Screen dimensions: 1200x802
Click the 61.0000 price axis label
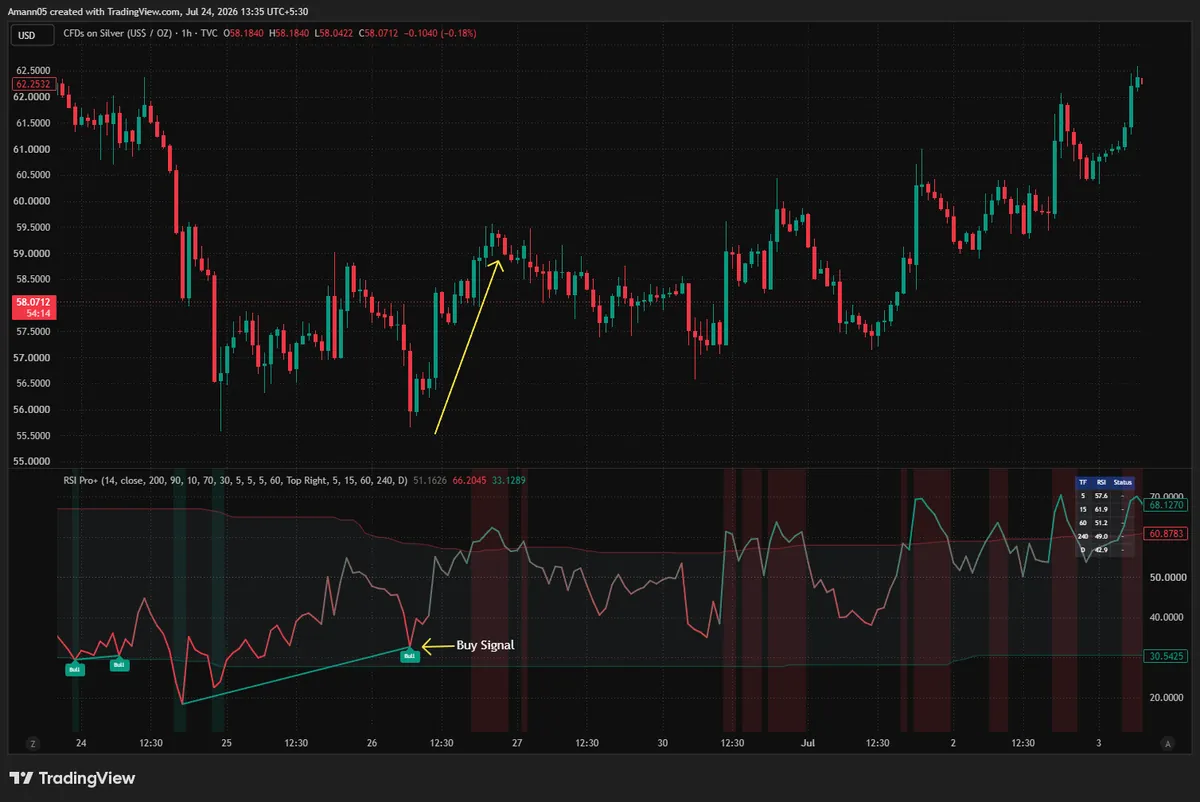coord(34,149)
